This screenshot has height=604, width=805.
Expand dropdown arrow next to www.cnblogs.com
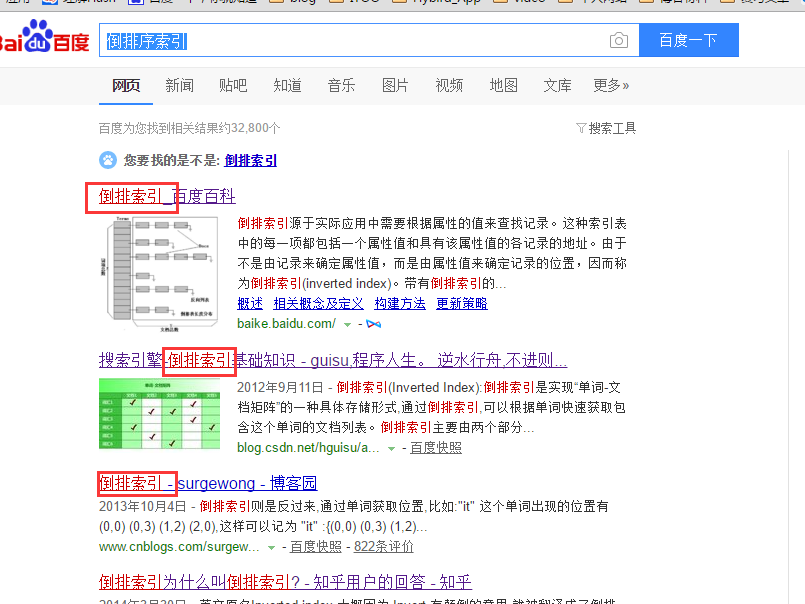271,548
